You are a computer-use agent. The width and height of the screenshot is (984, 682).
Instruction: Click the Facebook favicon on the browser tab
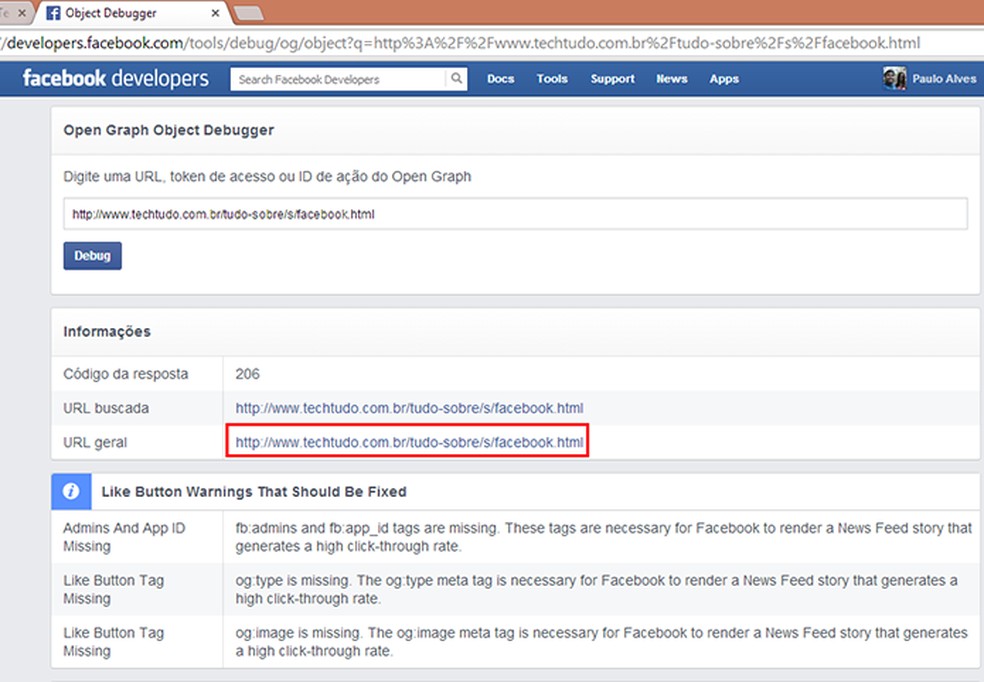(50, 14)
